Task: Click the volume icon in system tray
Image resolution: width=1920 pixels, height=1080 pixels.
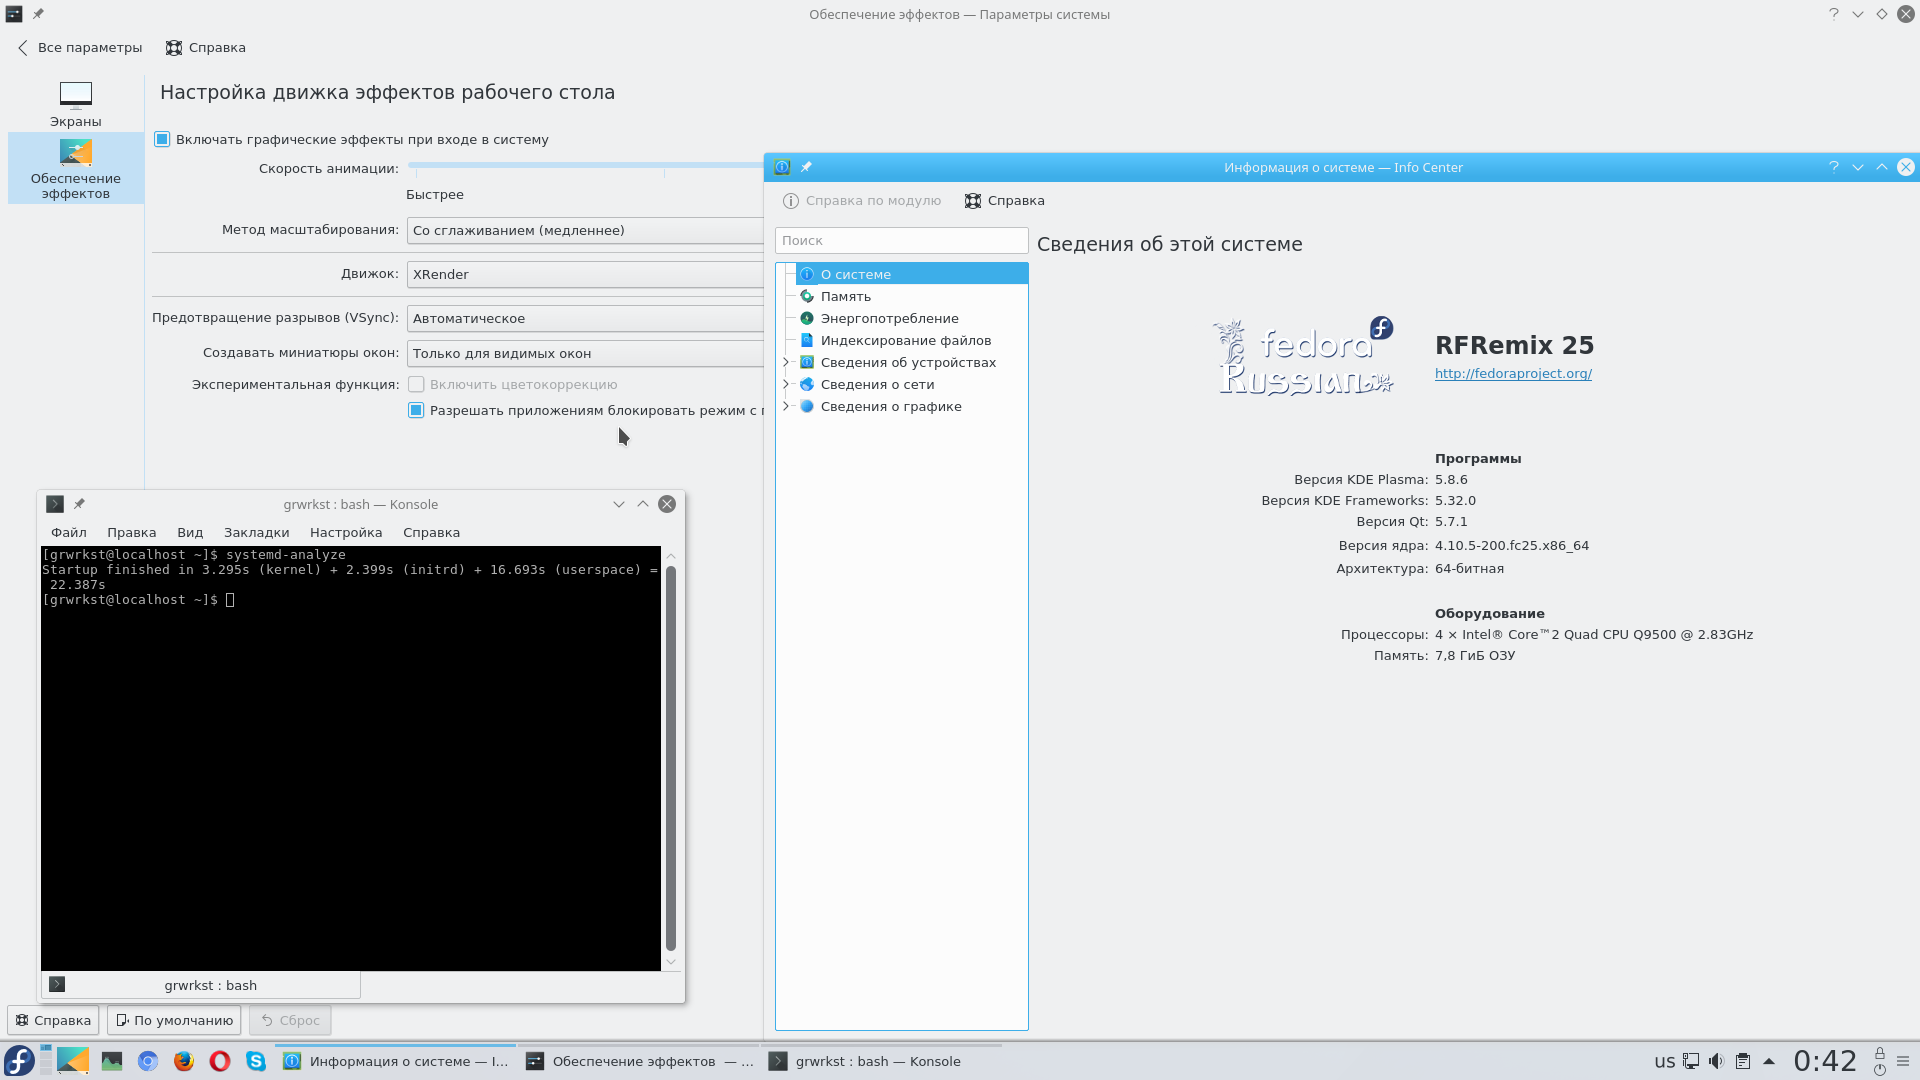Action: pos(1716,1061)
